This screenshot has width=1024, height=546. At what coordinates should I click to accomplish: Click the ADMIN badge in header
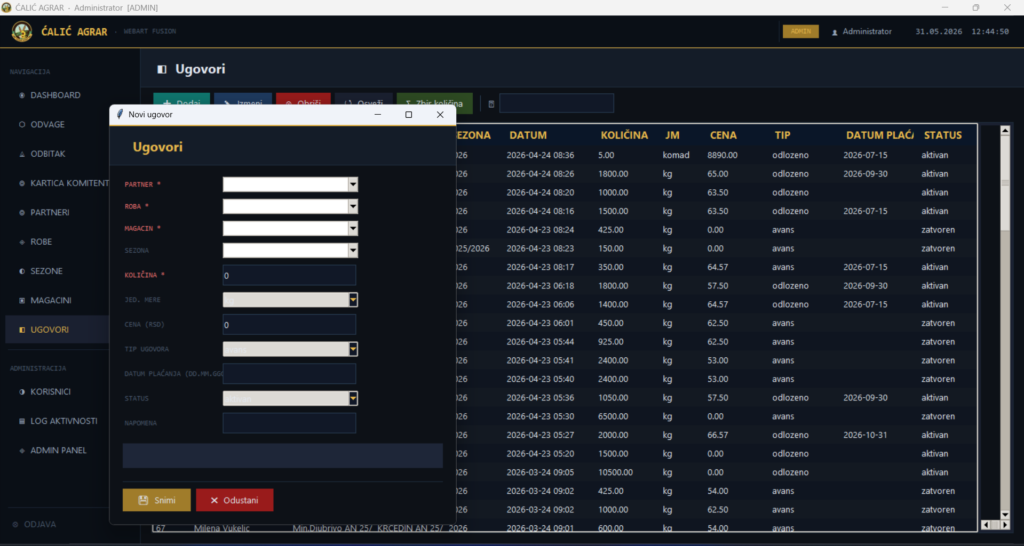click(801, 31)
